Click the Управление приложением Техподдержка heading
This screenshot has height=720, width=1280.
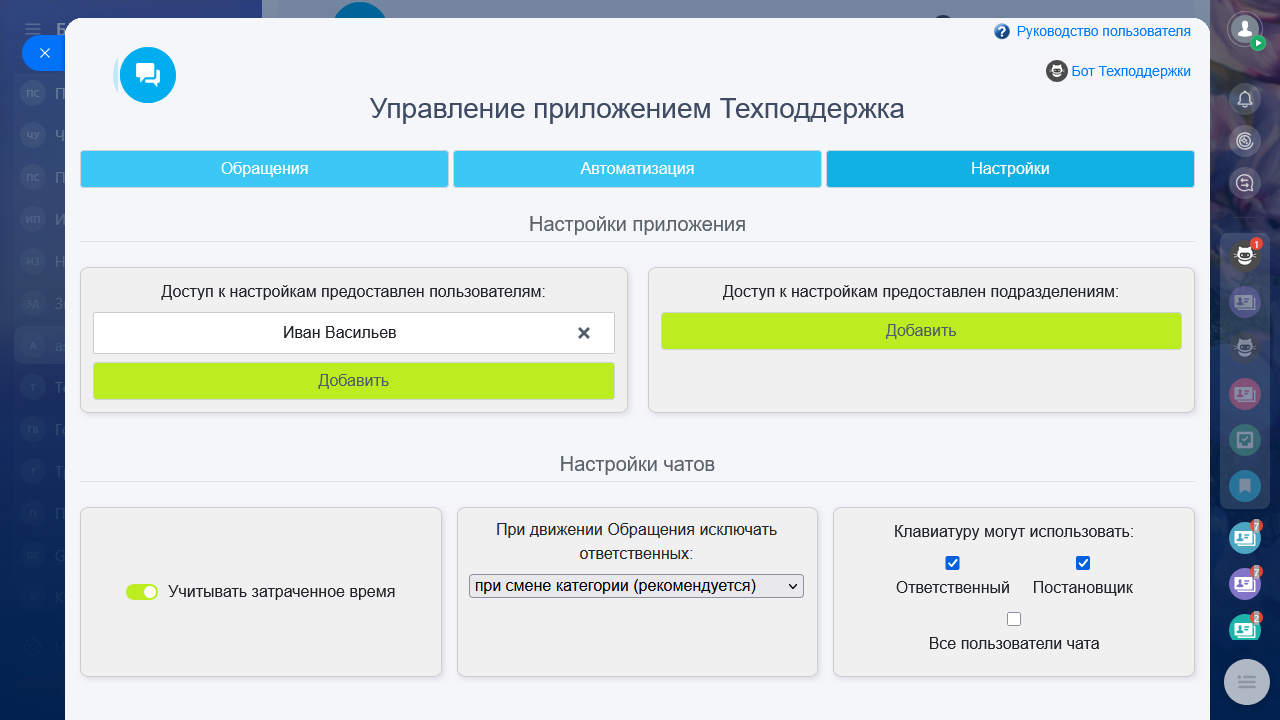[637, 108]
